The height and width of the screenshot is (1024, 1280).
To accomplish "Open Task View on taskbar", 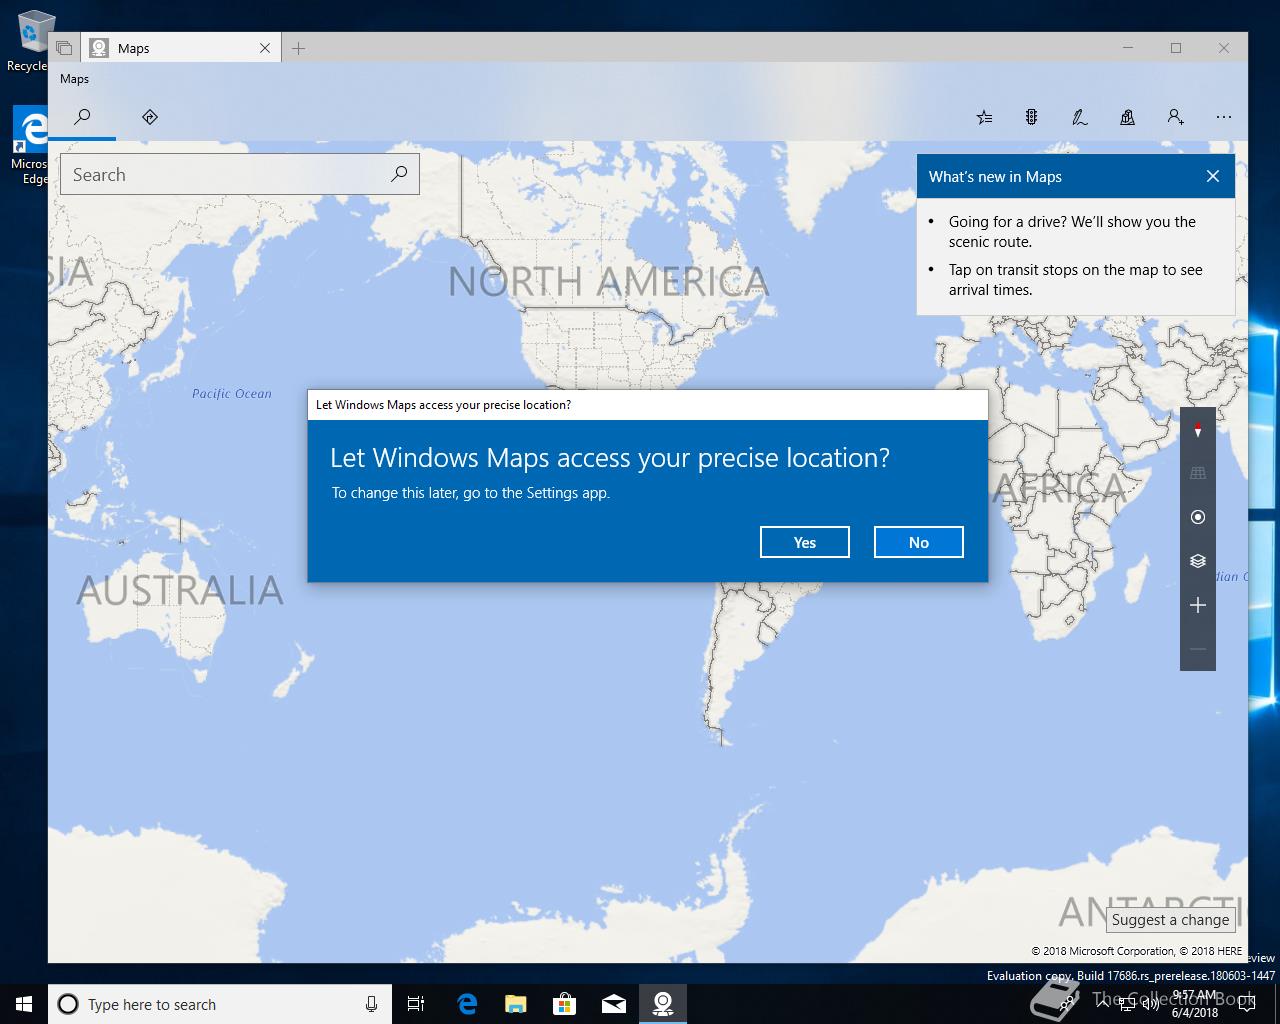I will point(416,1004).
